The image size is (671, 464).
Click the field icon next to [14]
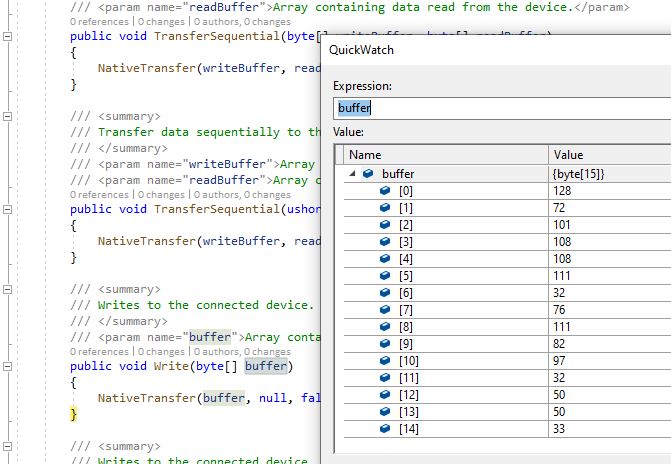(x=385, y=429)
